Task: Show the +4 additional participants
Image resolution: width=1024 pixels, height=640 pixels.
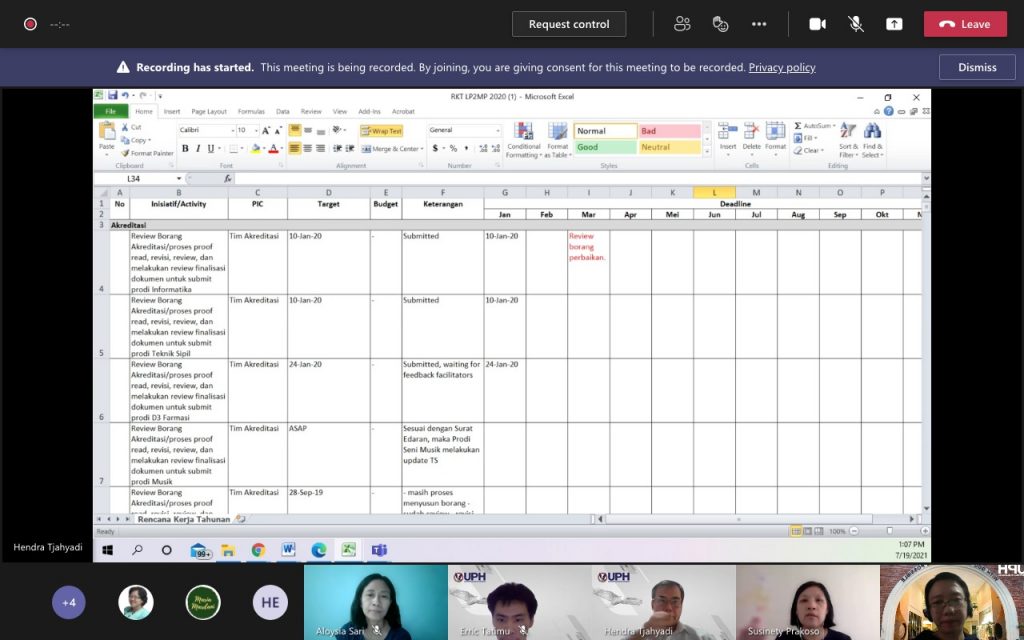Action: pos(69,603)
